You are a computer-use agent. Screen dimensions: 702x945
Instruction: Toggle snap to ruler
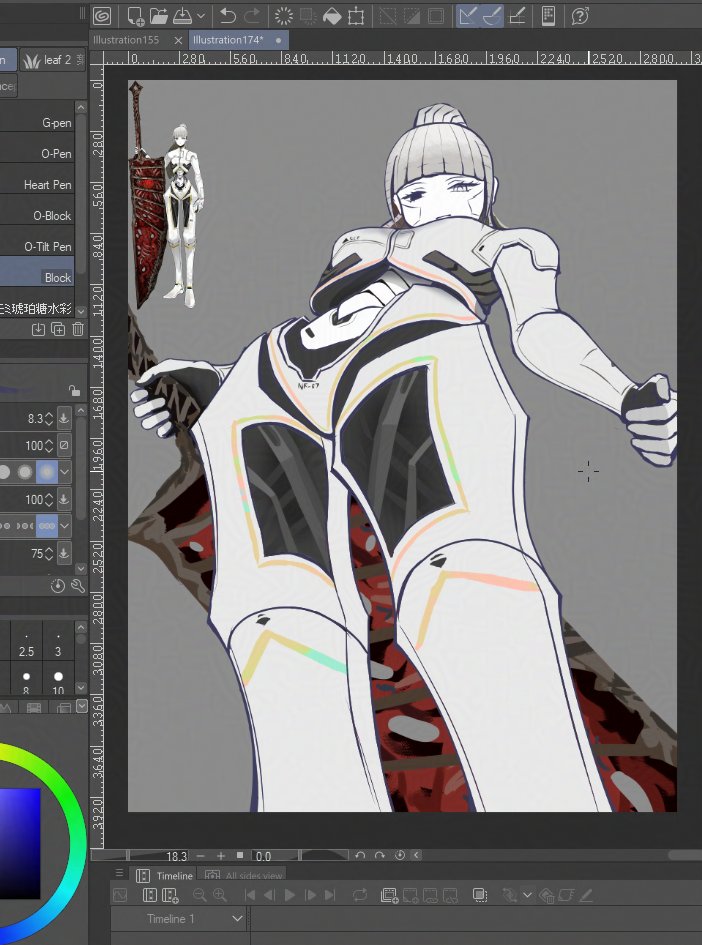[x=468, y=16]
